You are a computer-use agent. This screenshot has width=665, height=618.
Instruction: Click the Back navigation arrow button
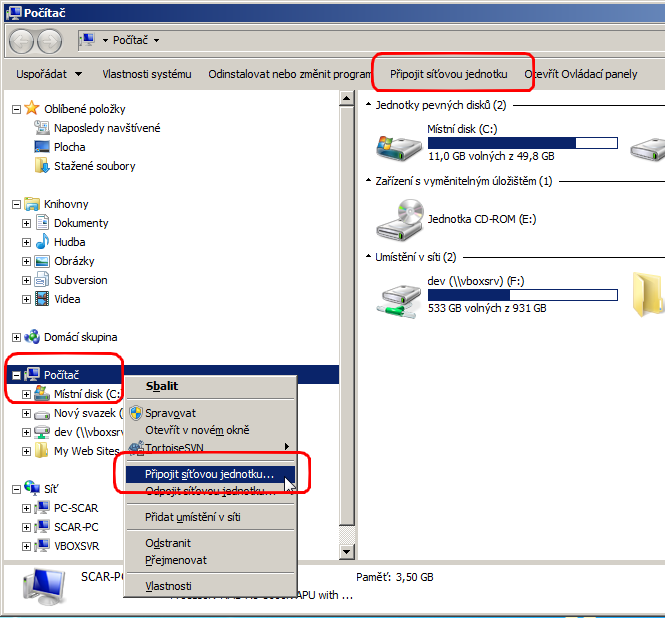pos(22,41)
